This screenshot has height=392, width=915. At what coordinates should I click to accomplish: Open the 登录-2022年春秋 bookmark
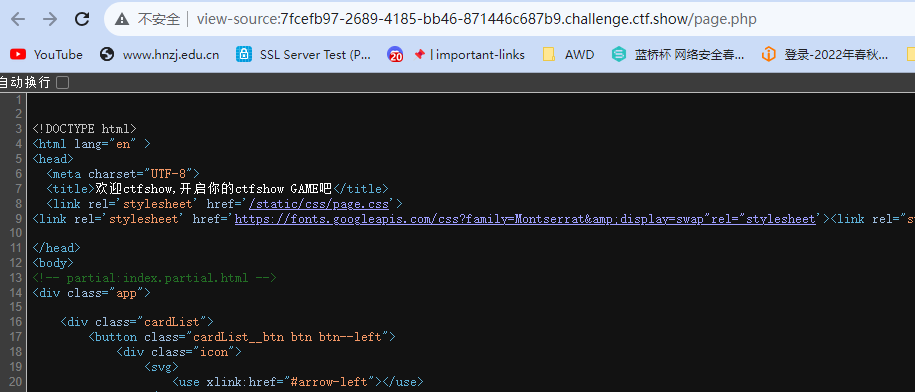click(825, 54)
